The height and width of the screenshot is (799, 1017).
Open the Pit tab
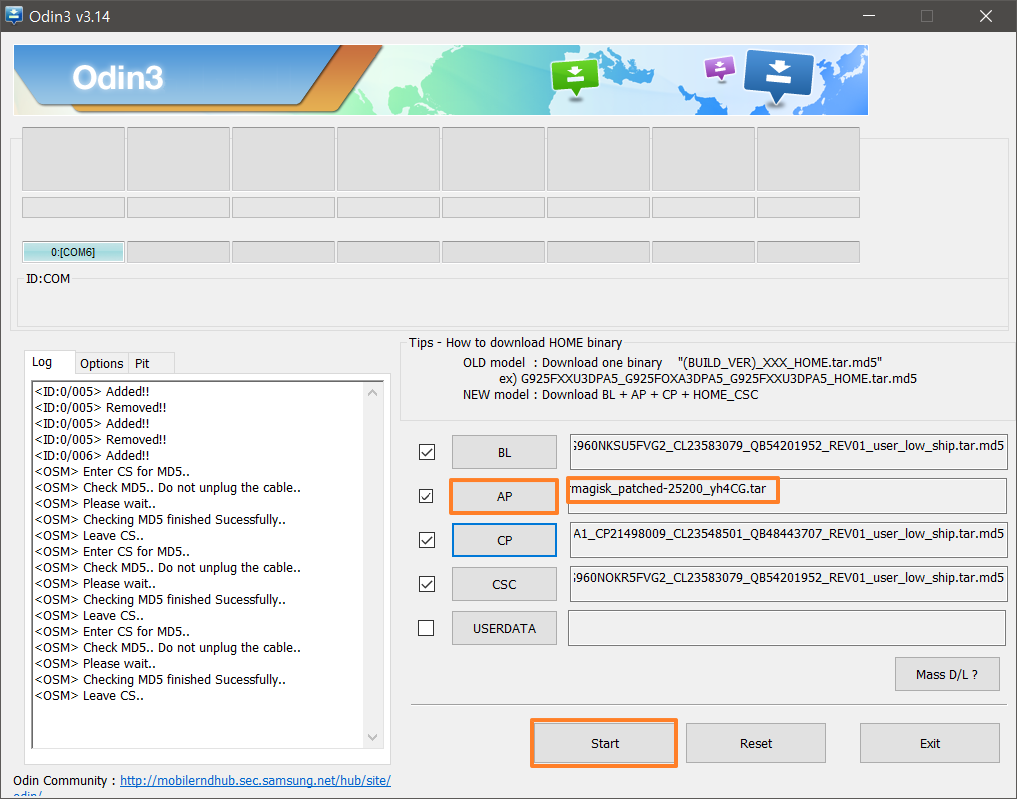pyautogui.click(x=142, y=363)
